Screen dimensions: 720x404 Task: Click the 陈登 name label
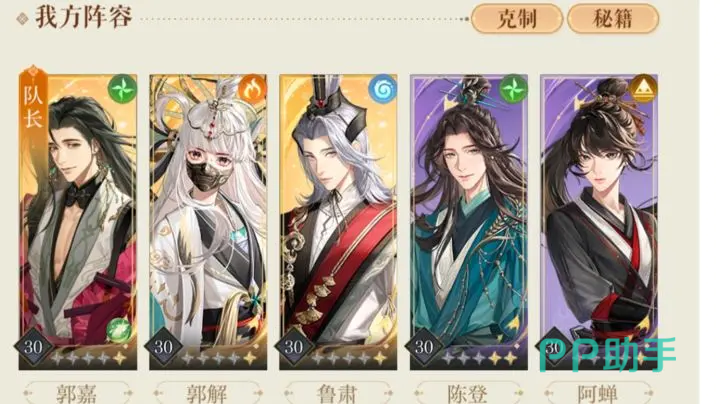click(x=467, y=393)
